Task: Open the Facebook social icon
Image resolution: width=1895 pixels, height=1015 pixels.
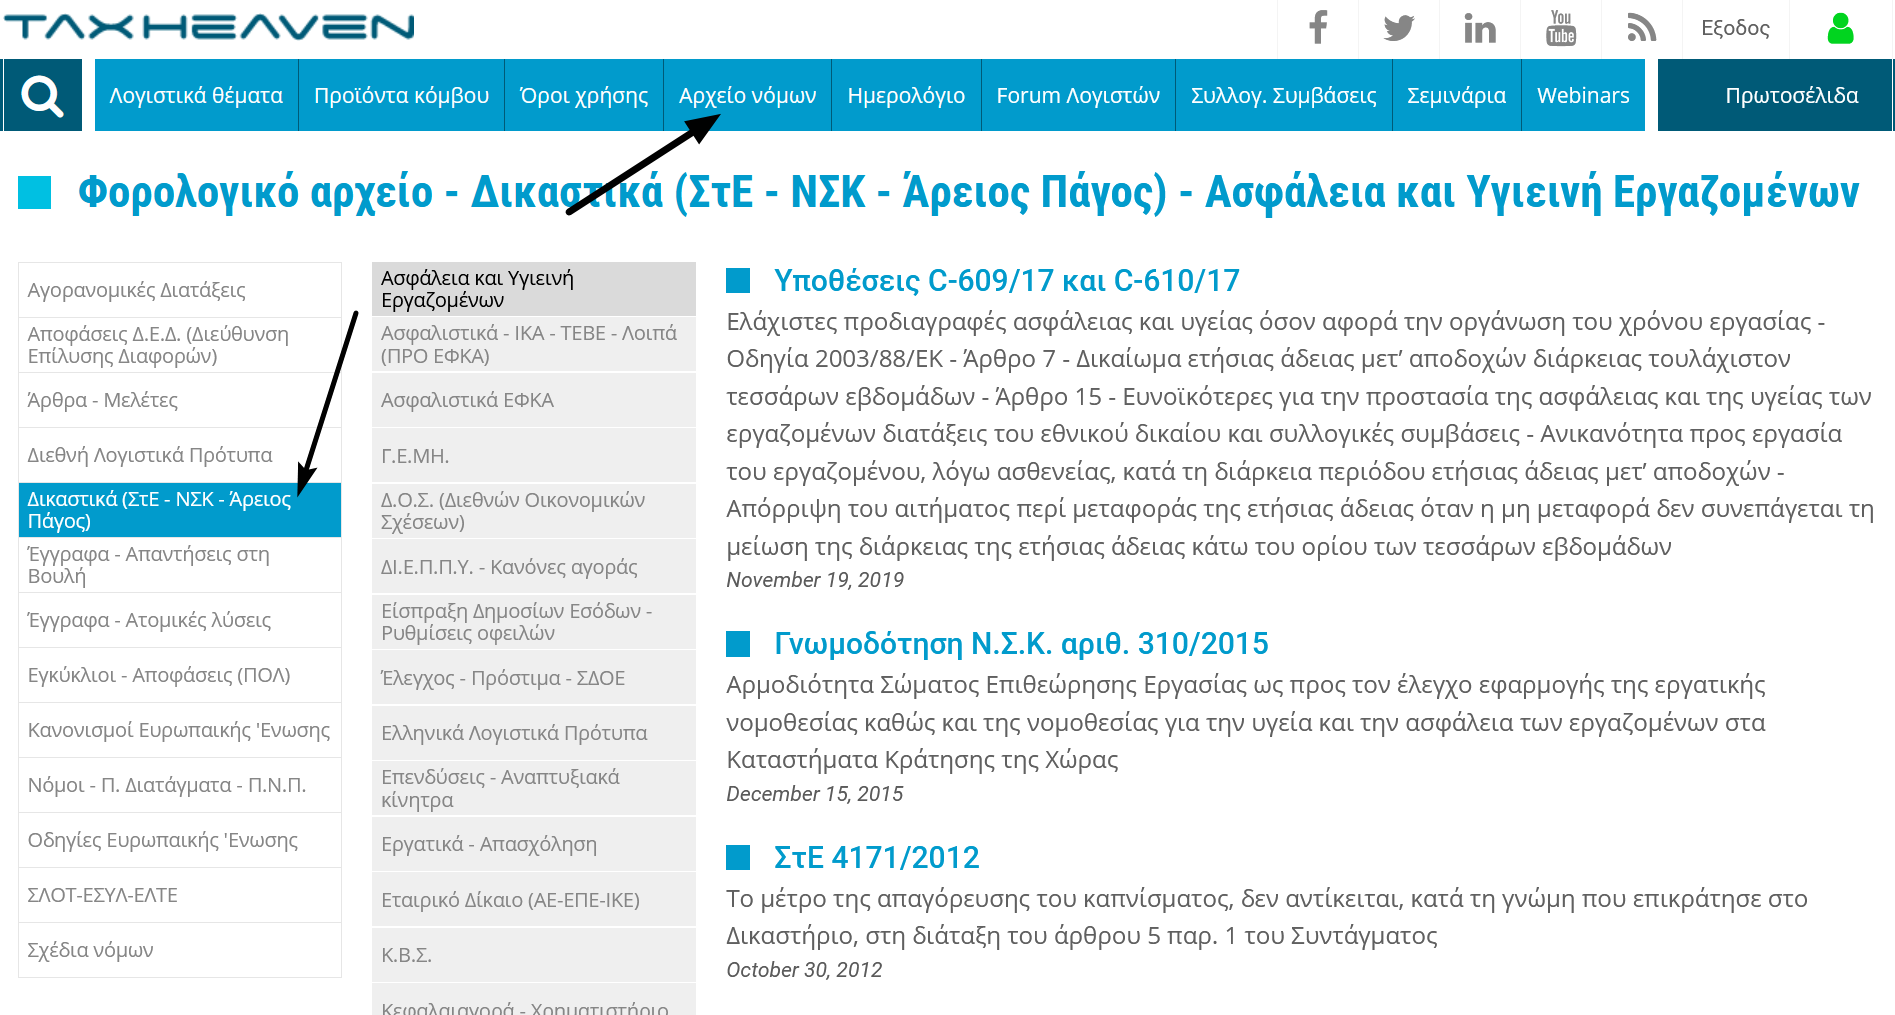Action: coord(1318,28)
